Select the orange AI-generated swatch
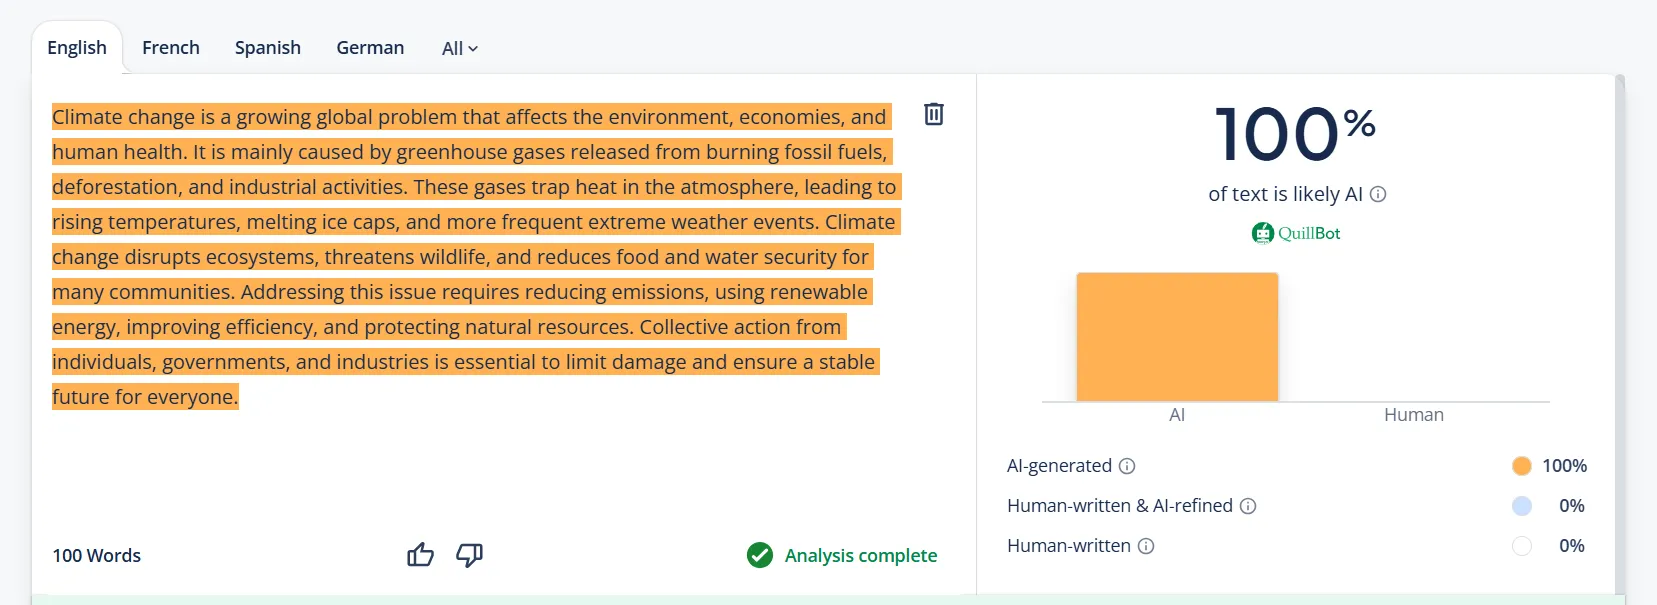Viewport: 1657px width, 605px height. point(1522,465)
